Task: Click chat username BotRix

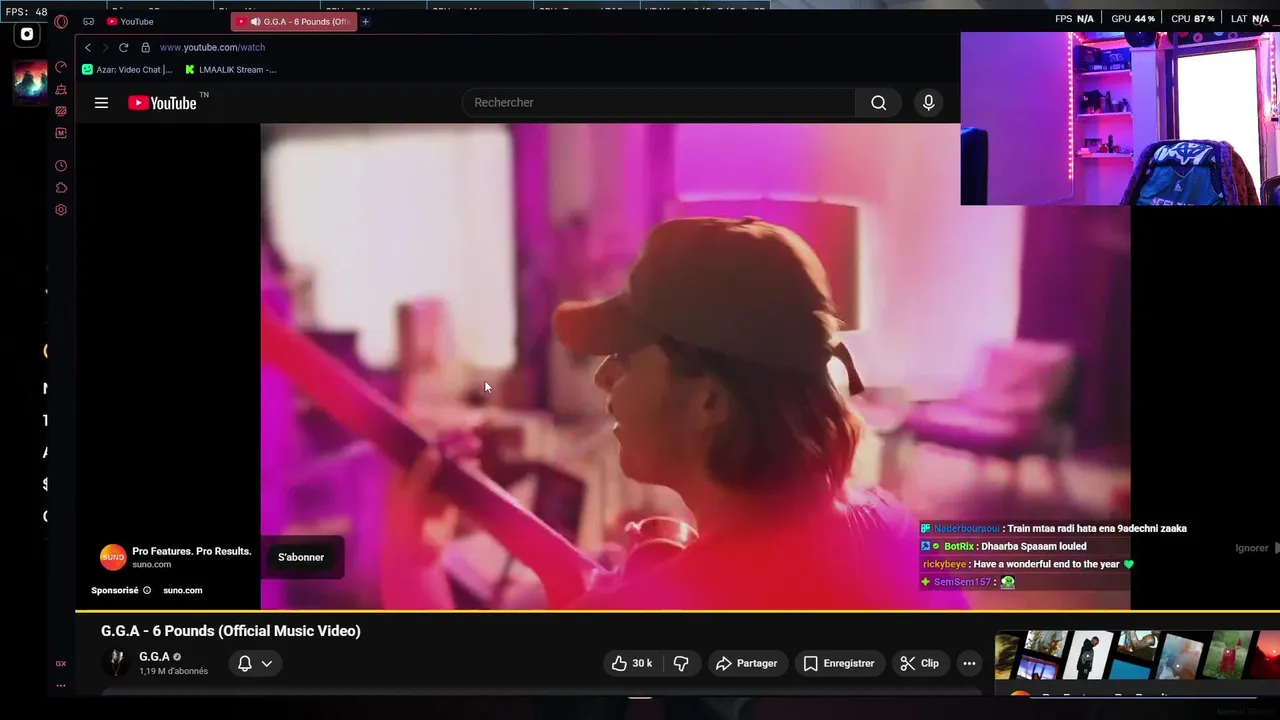Action: [958, 546]
